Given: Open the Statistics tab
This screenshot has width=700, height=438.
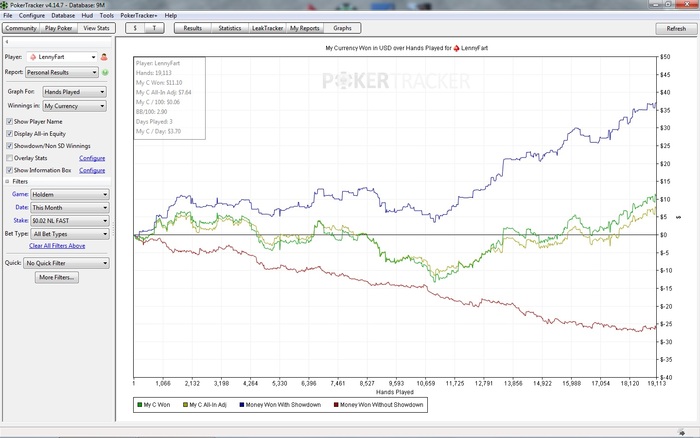Looking at the screenshot, I should [x=230, y=28].
